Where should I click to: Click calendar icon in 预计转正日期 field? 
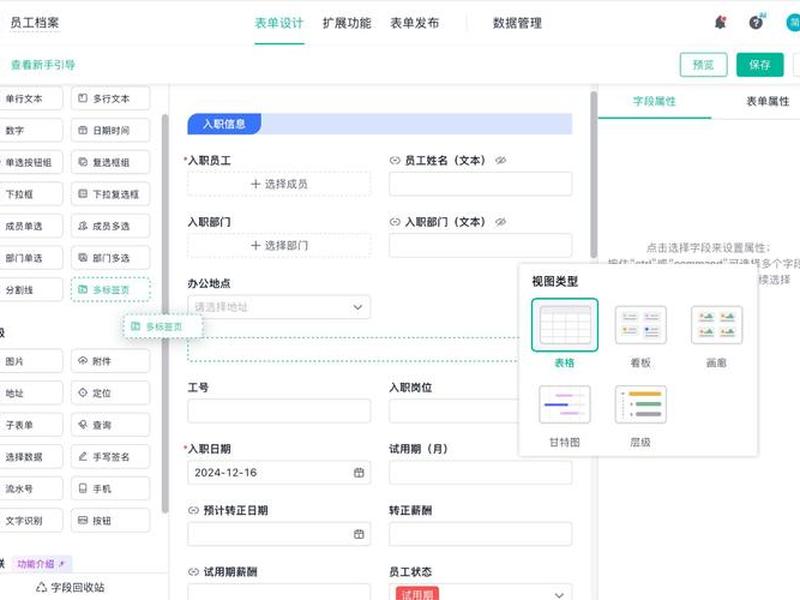tap(359, 534)
